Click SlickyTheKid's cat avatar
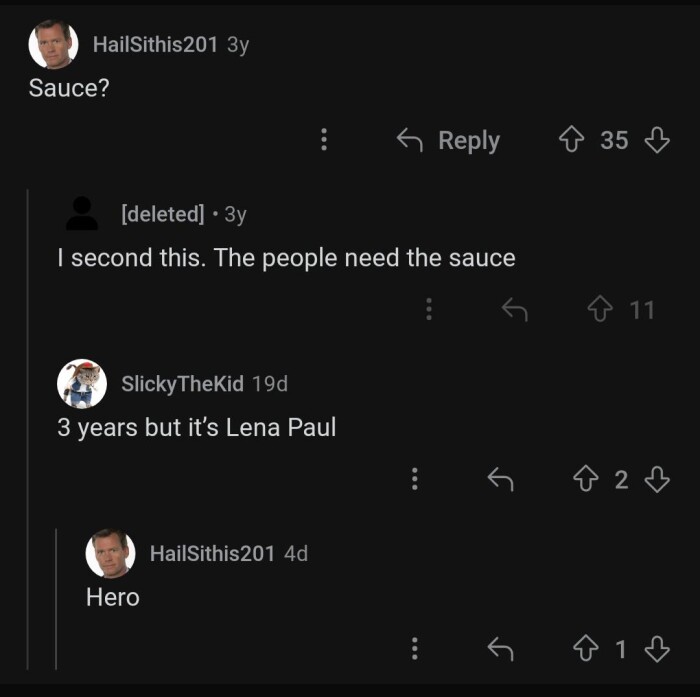 (82, 384)
